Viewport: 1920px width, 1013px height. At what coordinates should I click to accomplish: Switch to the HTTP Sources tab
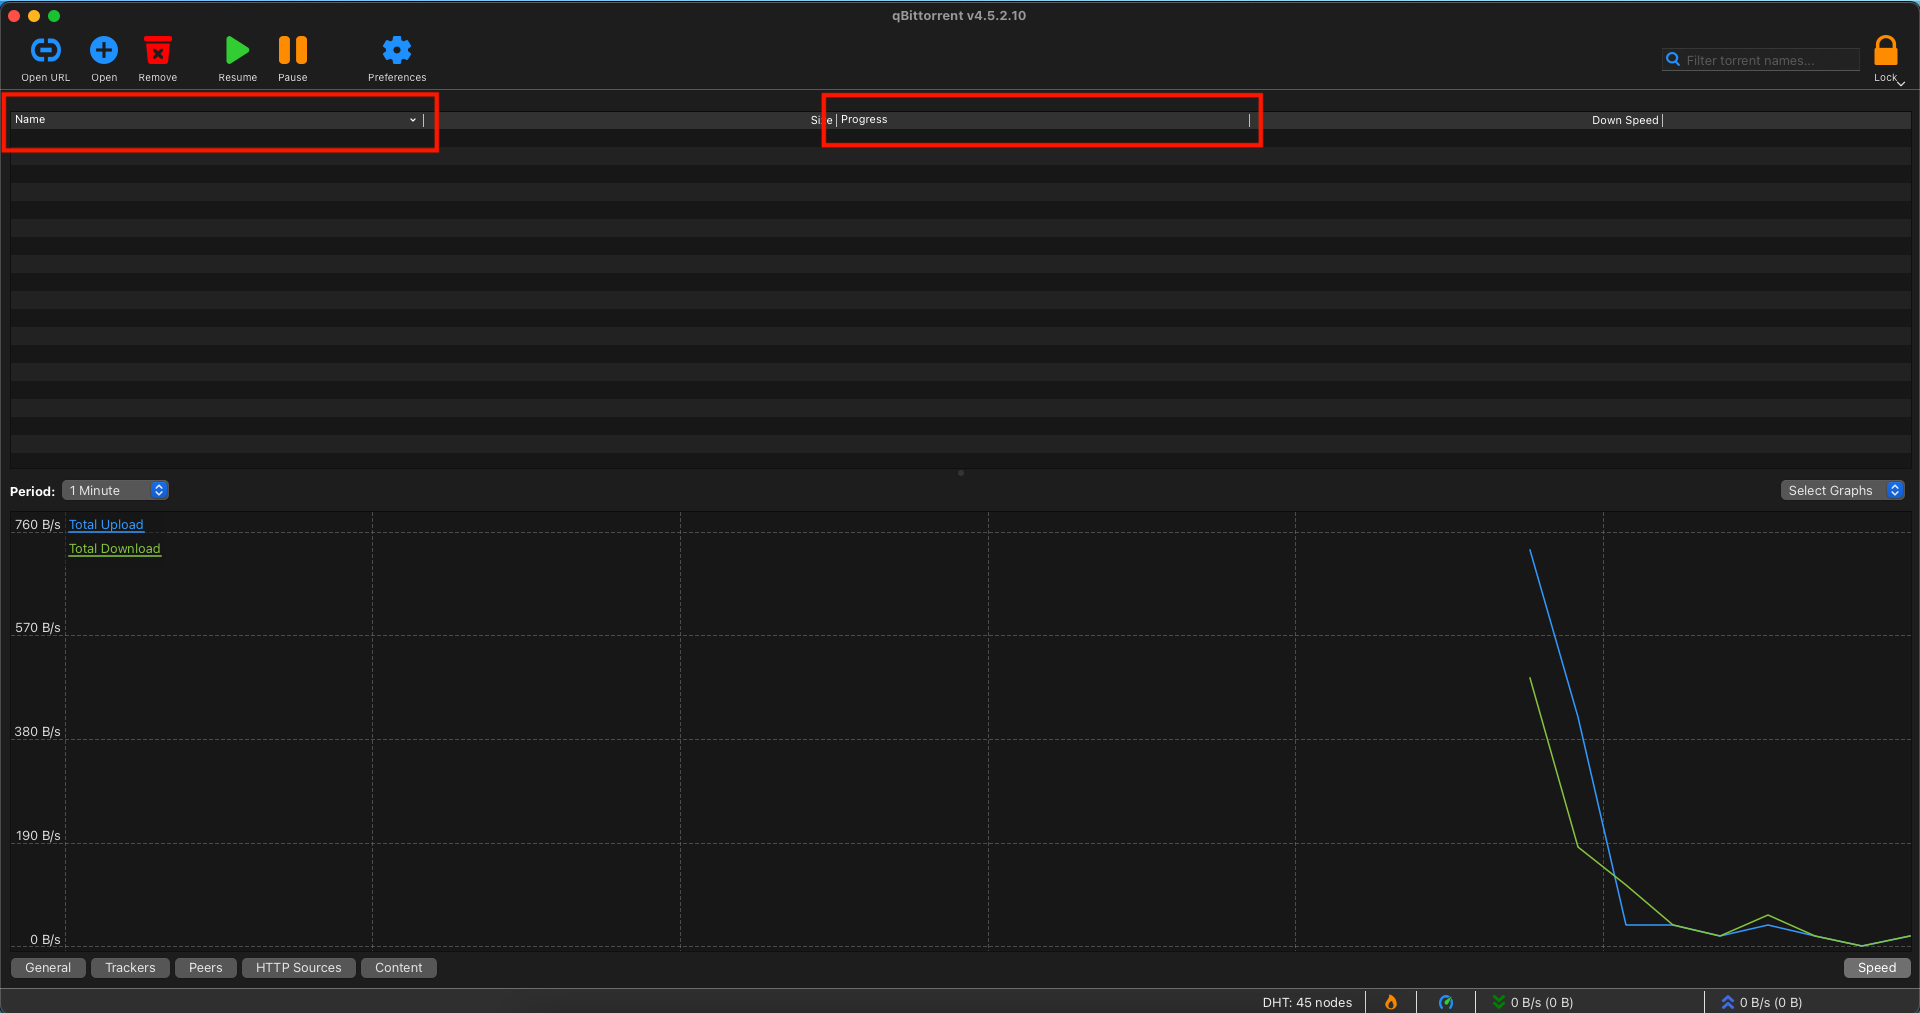click(x=299, y=968)
